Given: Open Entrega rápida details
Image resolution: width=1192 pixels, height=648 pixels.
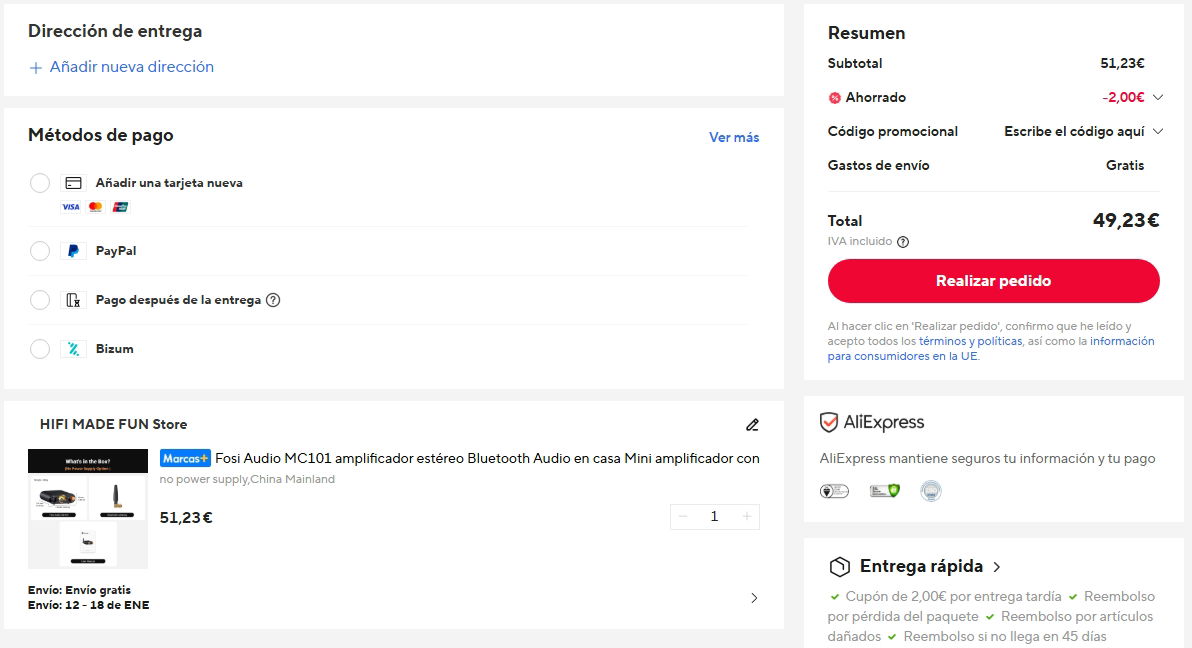Looking at the screenshot, I should 996,567.
